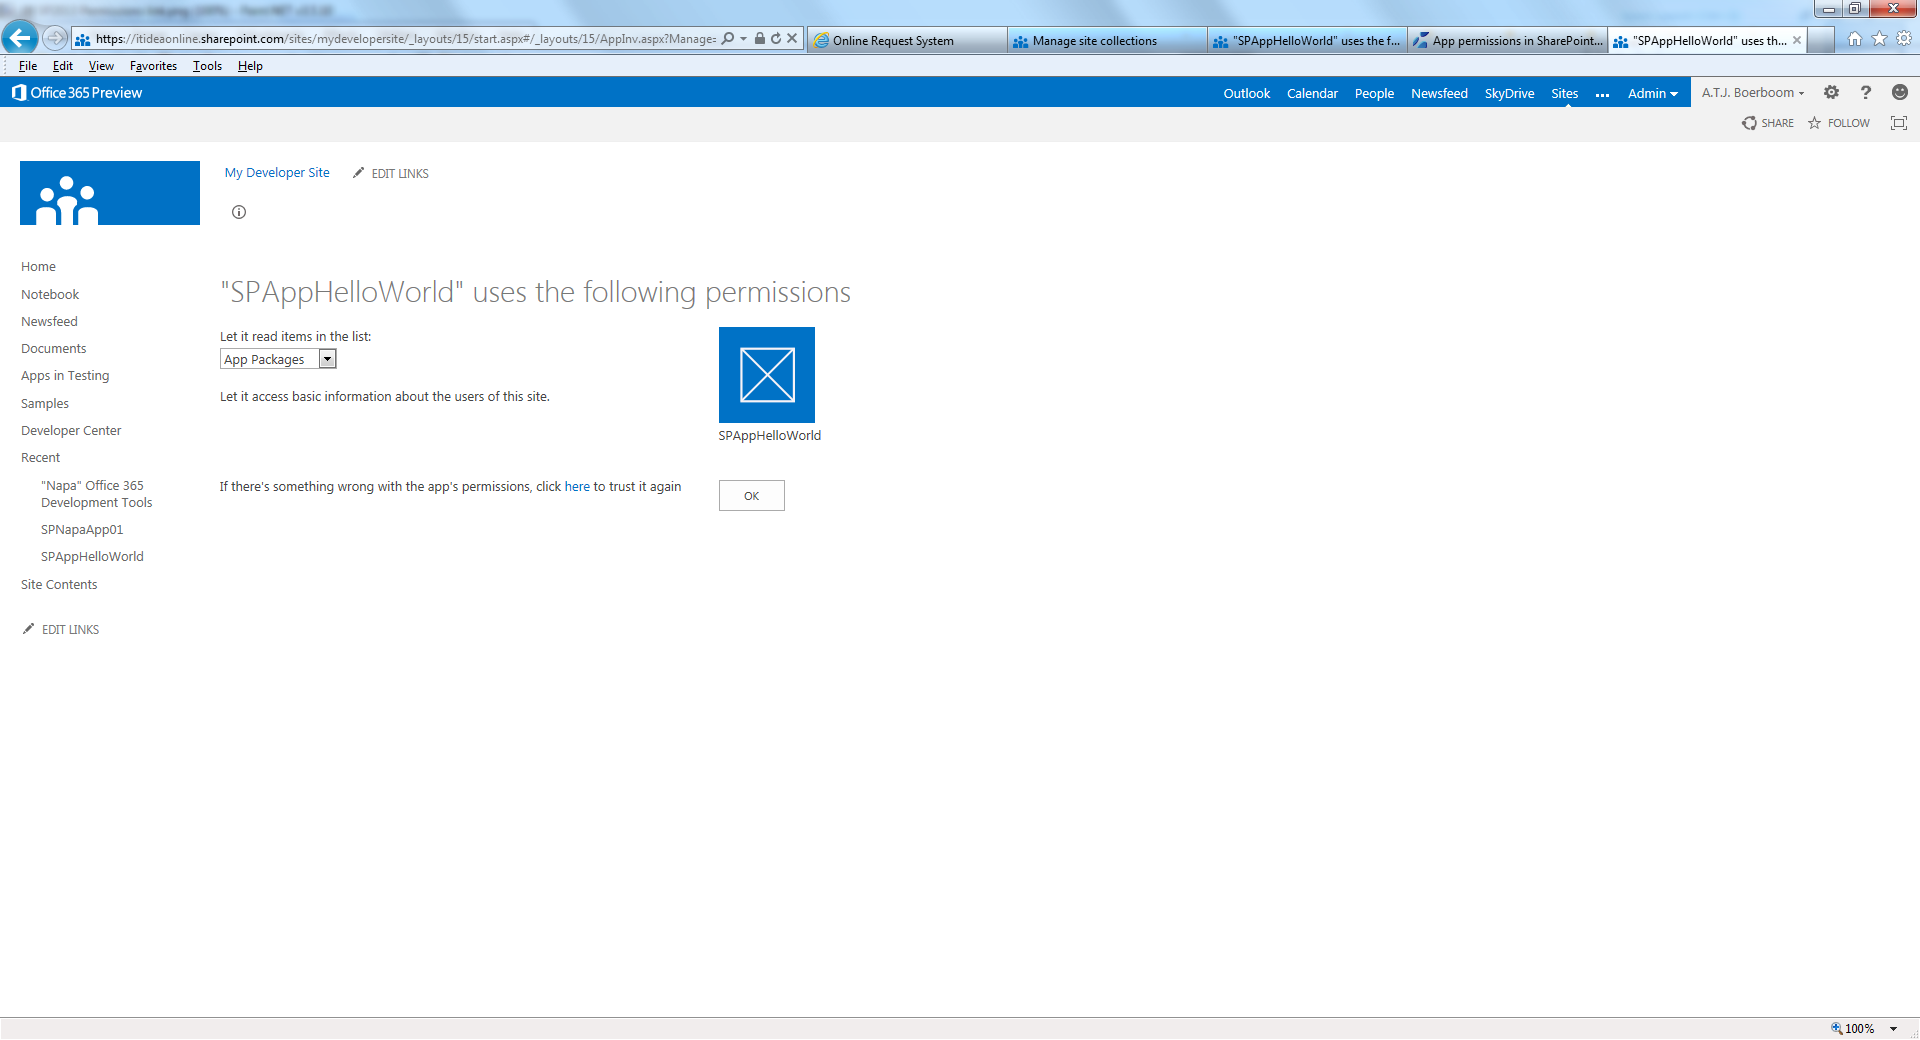Image resolution: width=1920 pixels, height=1040 pixels.
Task: Click the Refresh icon in address bar
Action: pyautogui.click(x=776, y=38)
